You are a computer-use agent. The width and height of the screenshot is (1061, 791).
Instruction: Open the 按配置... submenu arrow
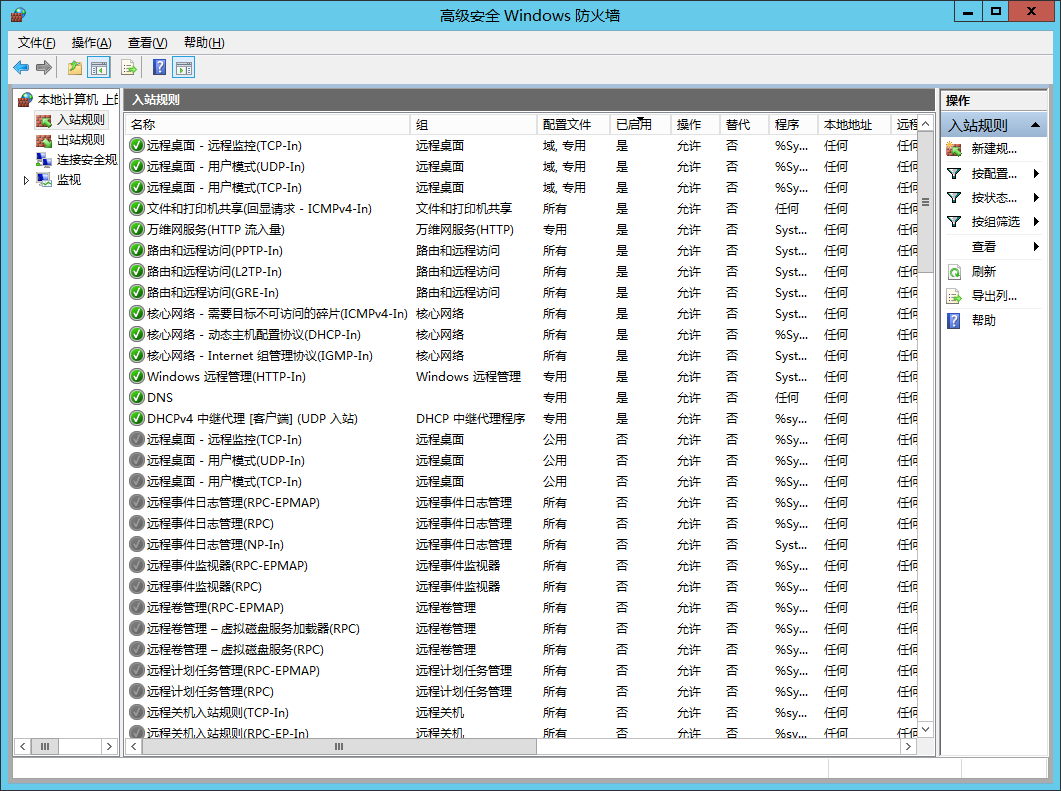(1036, 174)
